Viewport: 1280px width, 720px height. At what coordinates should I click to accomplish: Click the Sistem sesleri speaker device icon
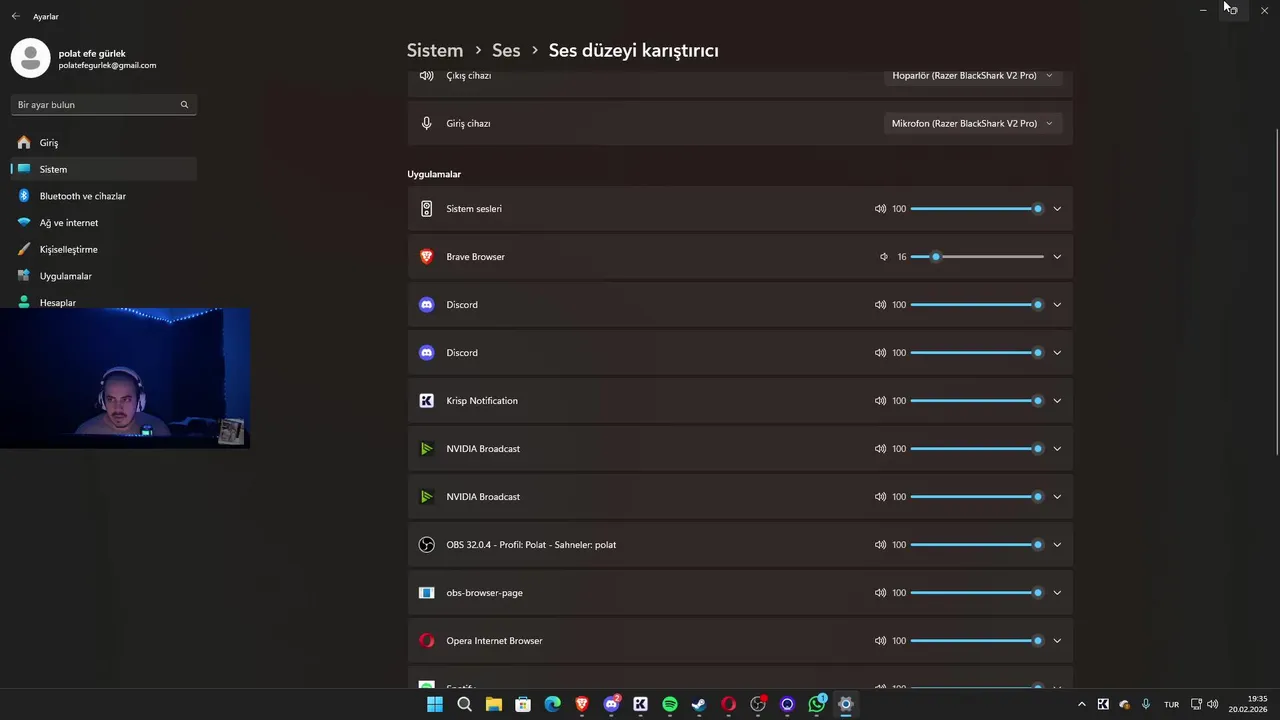[x=426, y=209]
